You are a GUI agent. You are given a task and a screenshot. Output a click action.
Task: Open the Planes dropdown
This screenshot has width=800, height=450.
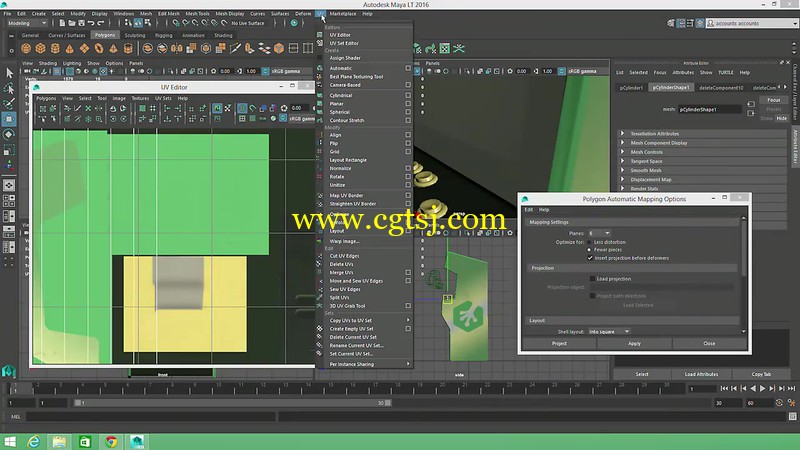[x=599, y=233]
